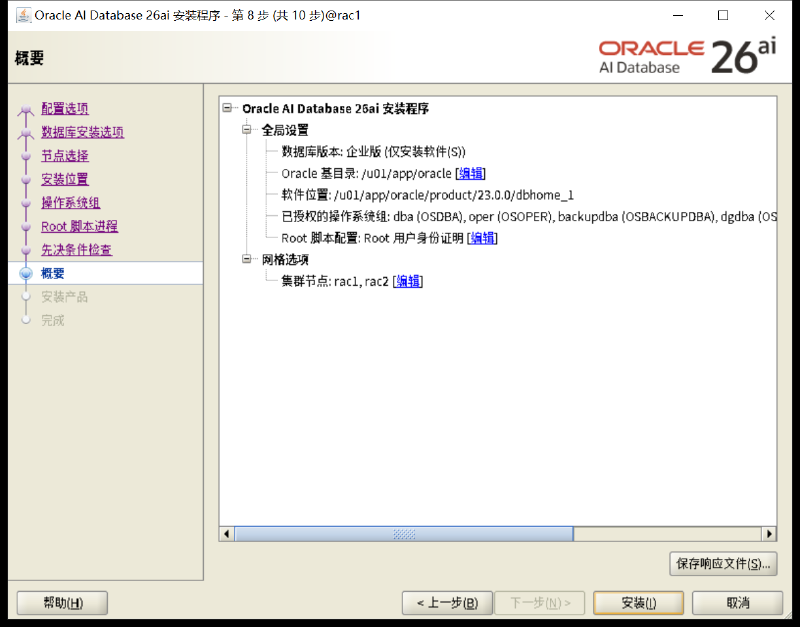Image resolution: width=800 pixels, height=627 pixels.
Task: Edit the Oracle 基目录 path
Action: (470, 173)
